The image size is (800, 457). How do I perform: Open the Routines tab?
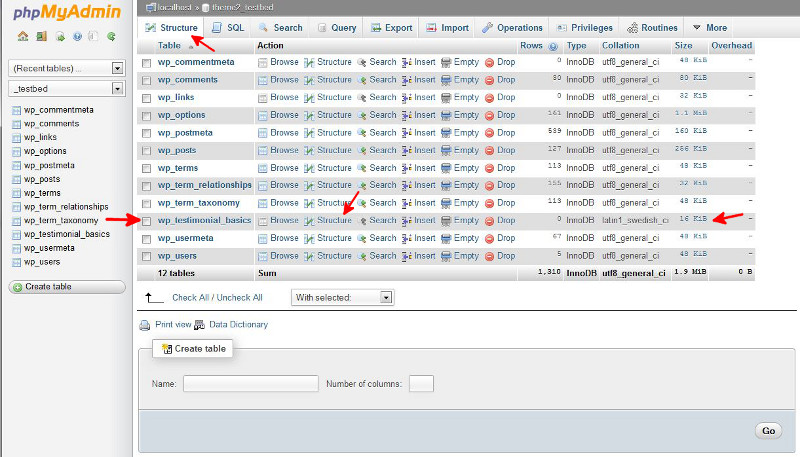pos(653,28)
